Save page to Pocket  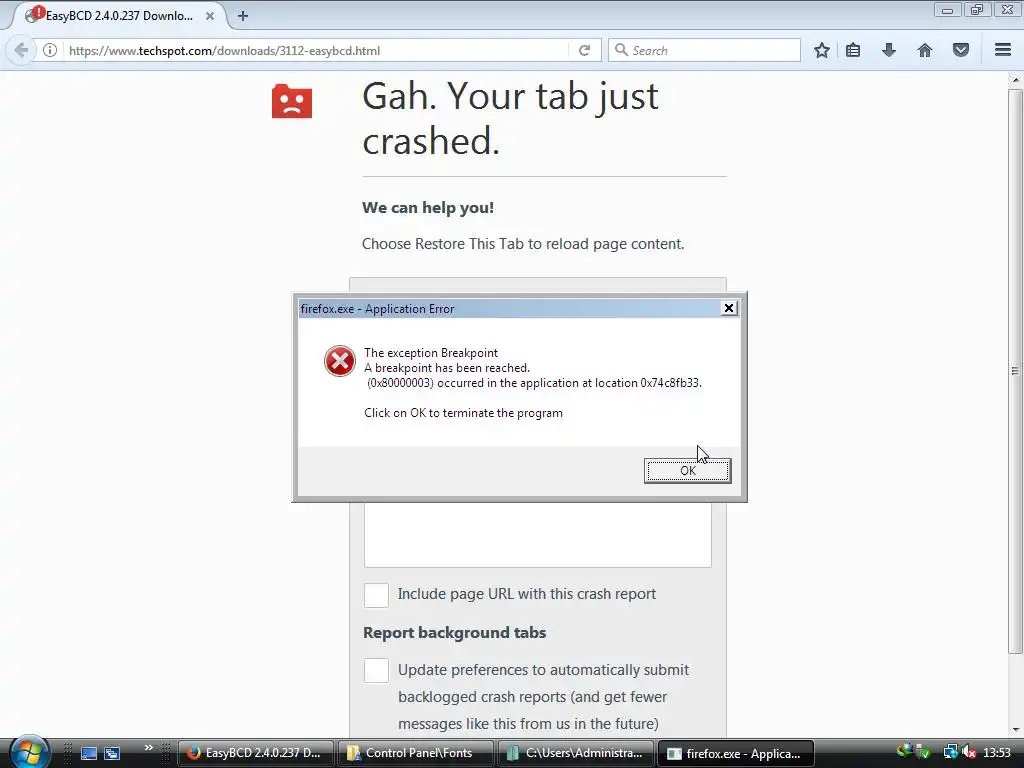(x=960, y=50)
